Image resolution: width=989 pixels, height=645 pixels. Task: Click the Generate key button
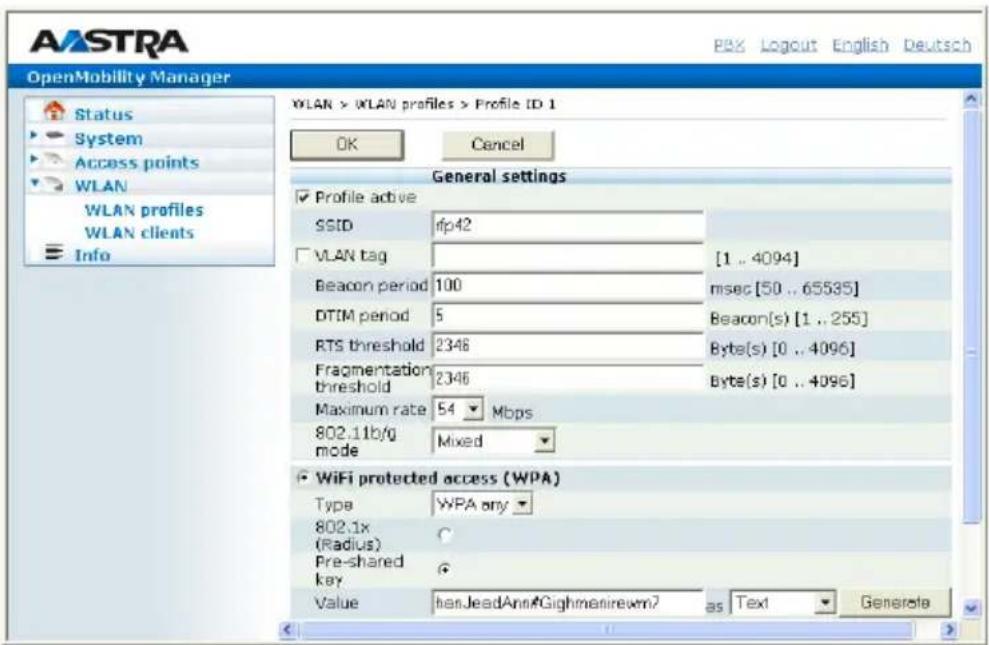[x=894, y=602]
